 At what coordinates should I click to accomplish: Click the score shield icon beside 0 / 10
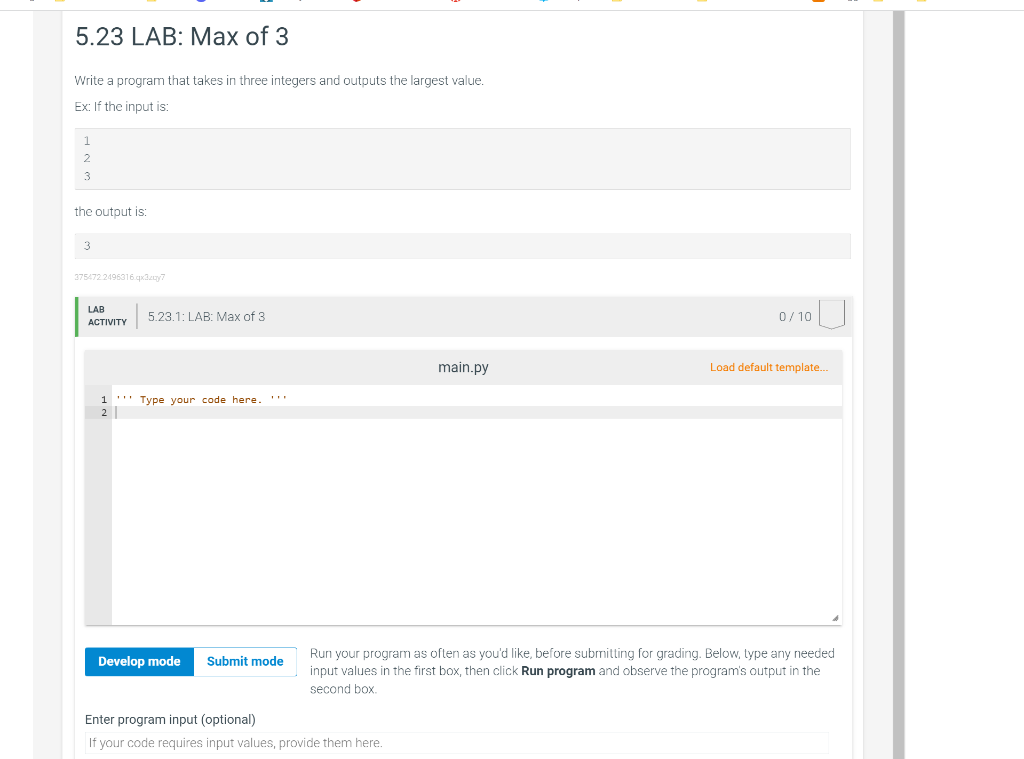(831, 314)
